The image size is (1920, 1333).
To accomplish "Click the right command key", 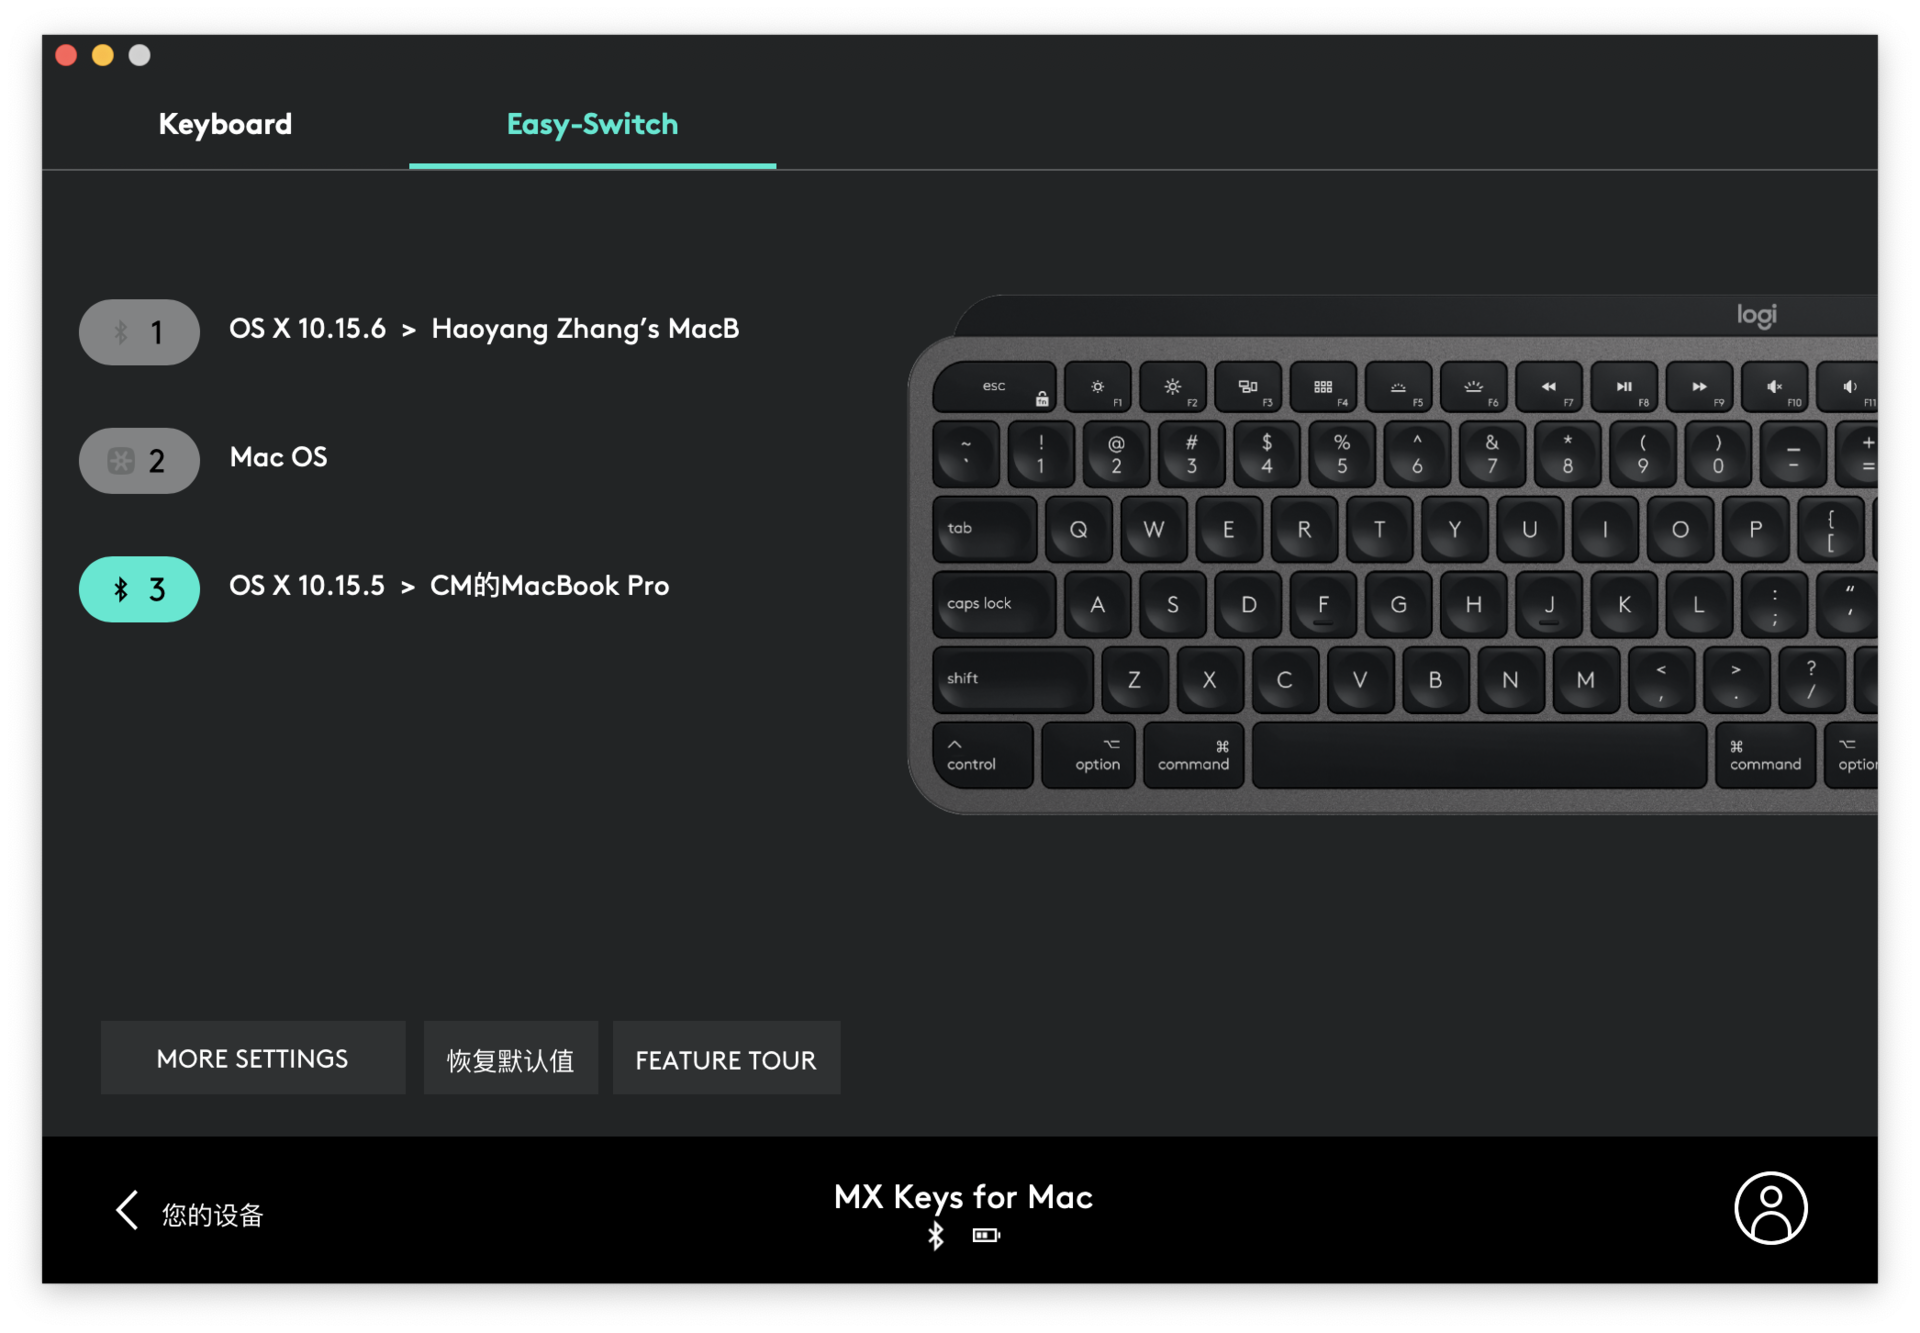I will click(1765, 755).
